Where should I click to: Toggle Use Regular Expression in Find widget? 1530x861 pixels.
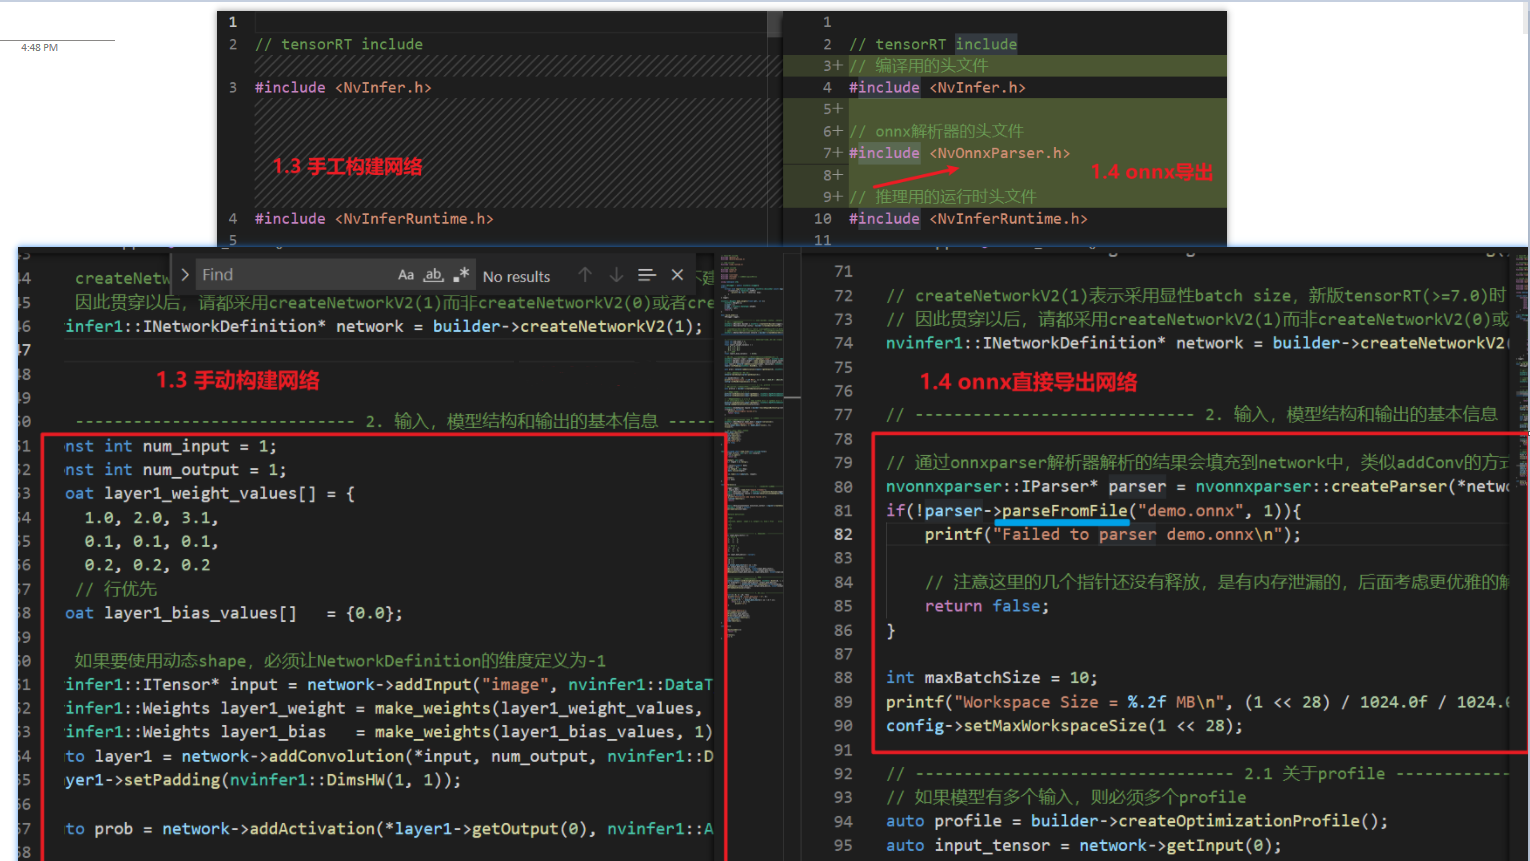coord(461,275)
